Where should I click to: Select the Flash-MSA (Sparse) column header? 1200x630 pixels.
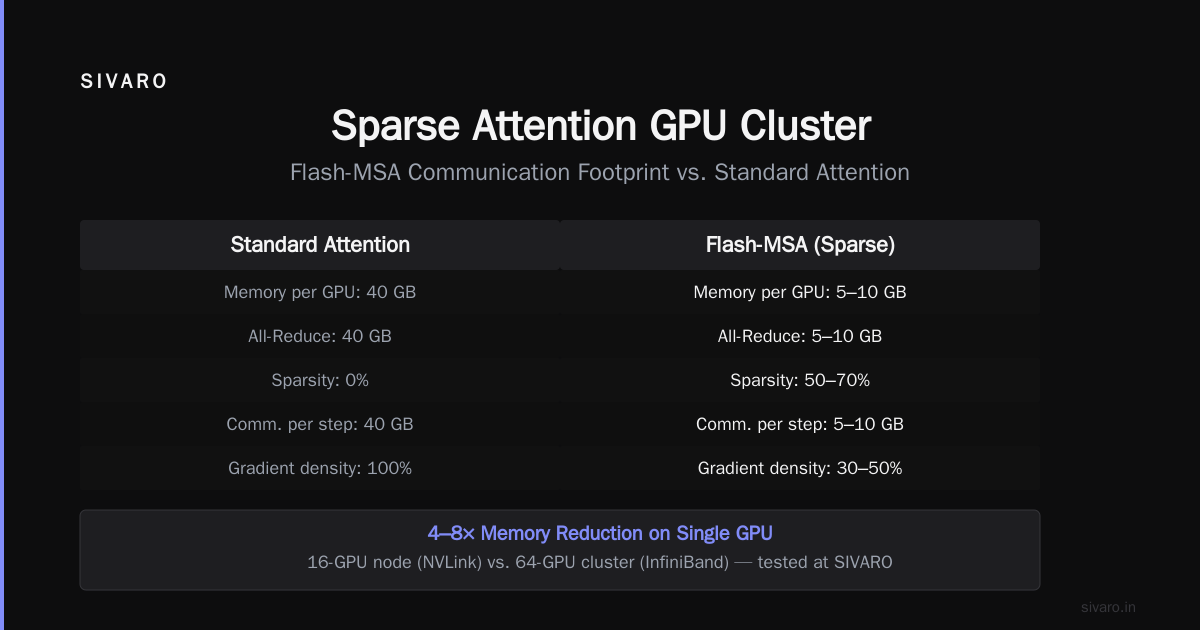(800, 245)
